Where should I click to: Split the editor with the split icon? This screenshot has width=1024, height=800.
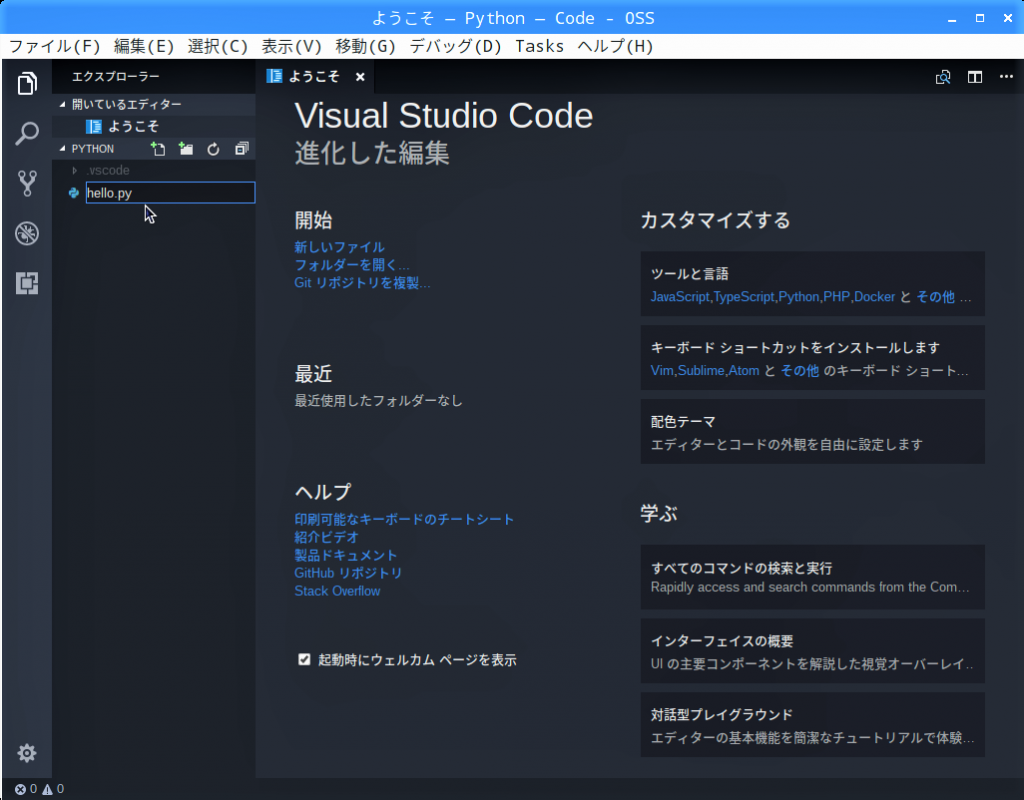[x=975, y=77]
